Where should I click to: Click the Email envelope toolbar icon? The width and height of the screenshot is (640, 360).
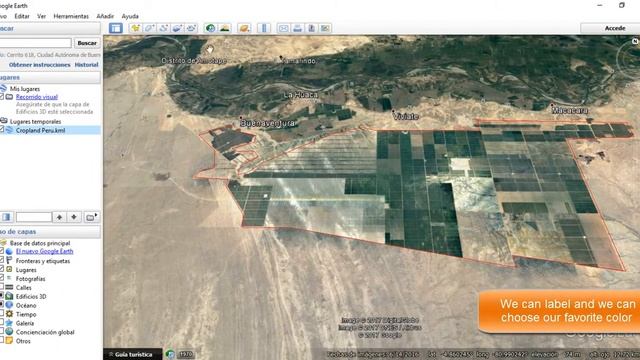284,28
